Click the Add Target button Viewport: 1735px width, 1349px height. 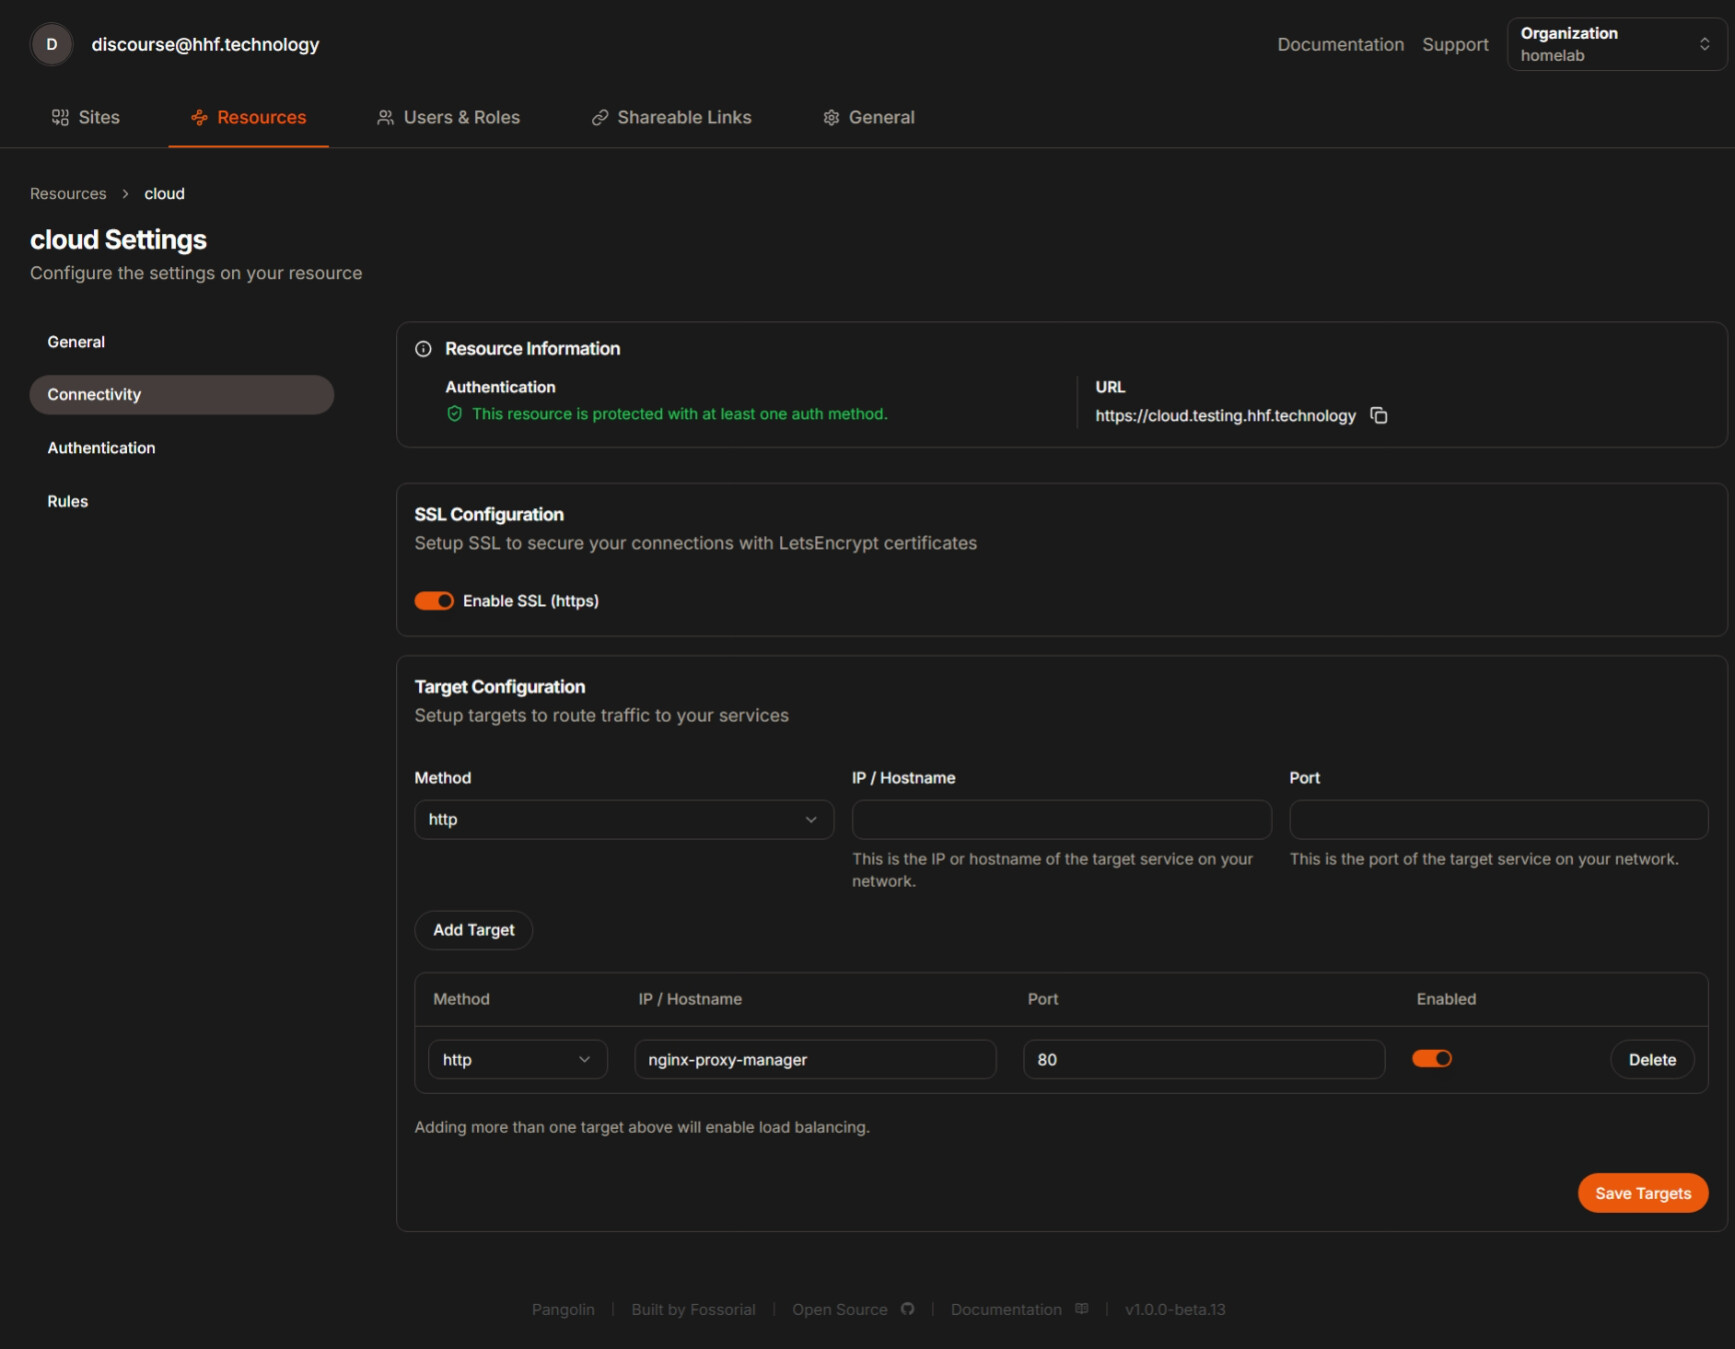click(474, 930)
